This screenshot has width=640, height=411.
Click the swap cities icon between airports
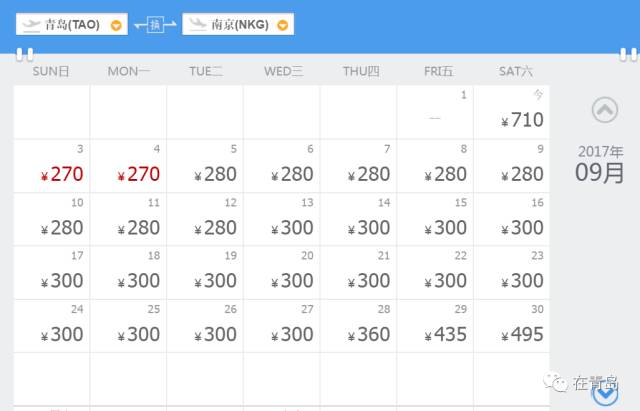(155, 24)
